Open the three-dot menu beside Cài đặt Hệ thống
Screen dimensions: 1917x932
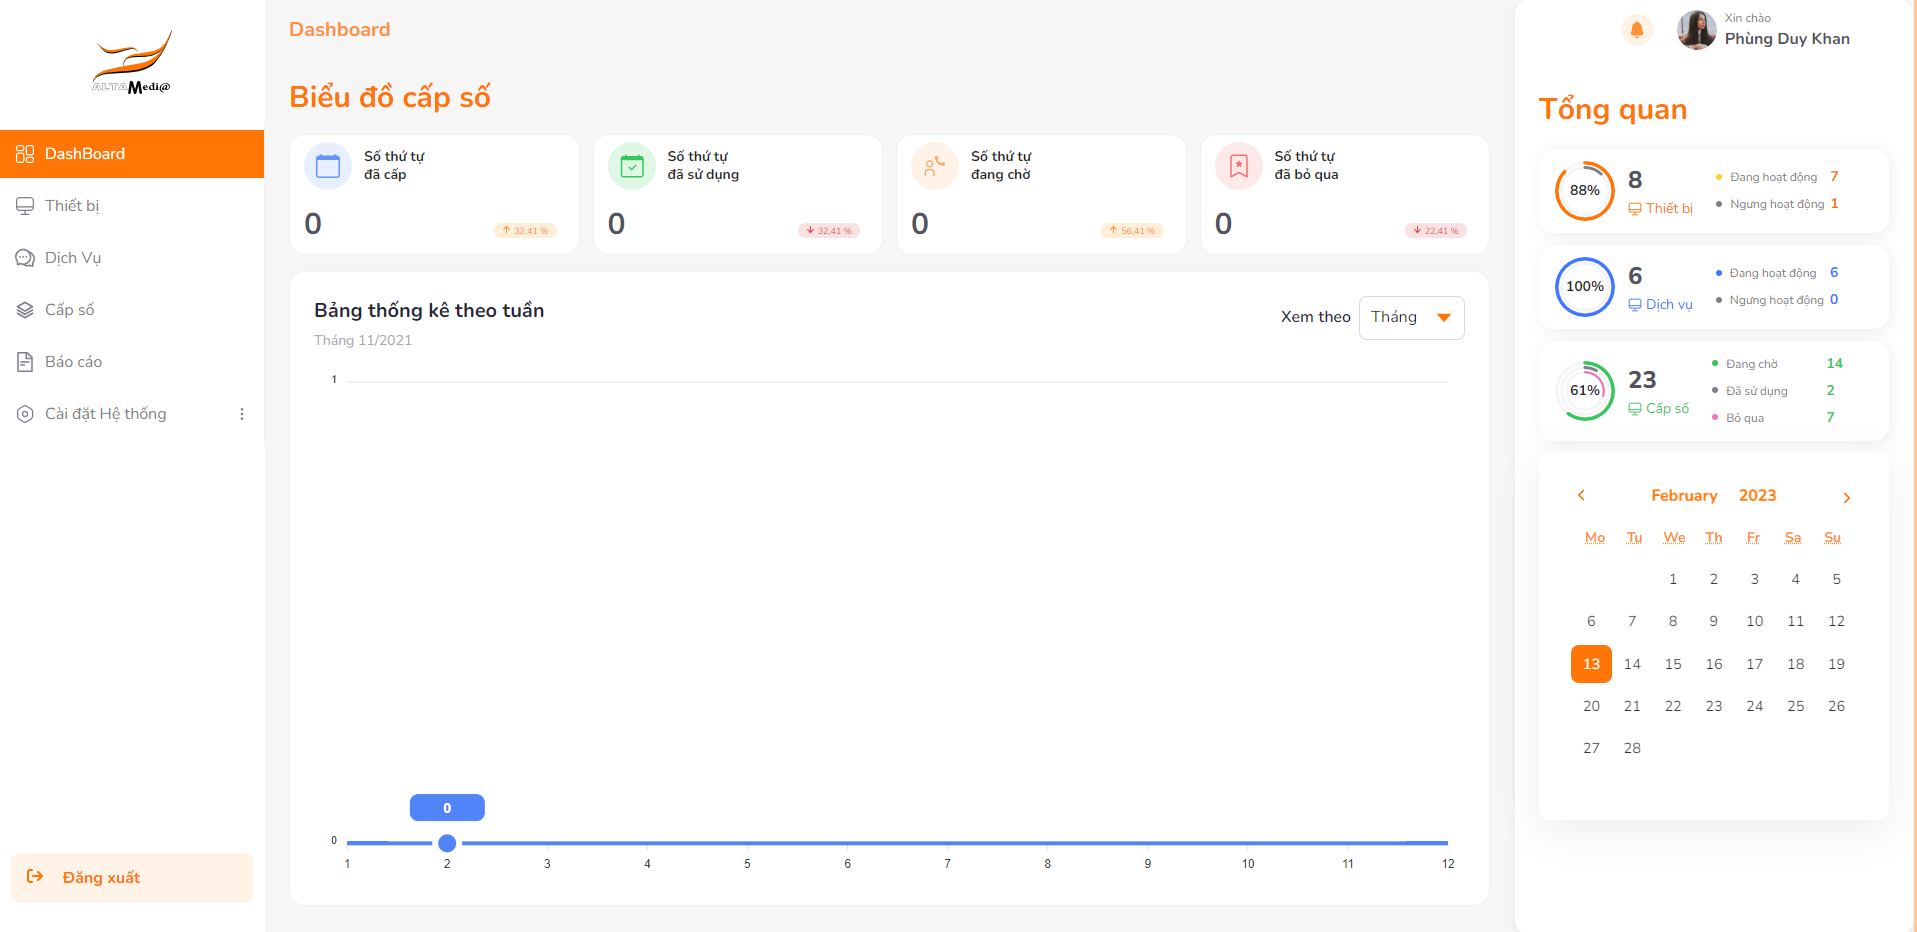coord(241,414)
